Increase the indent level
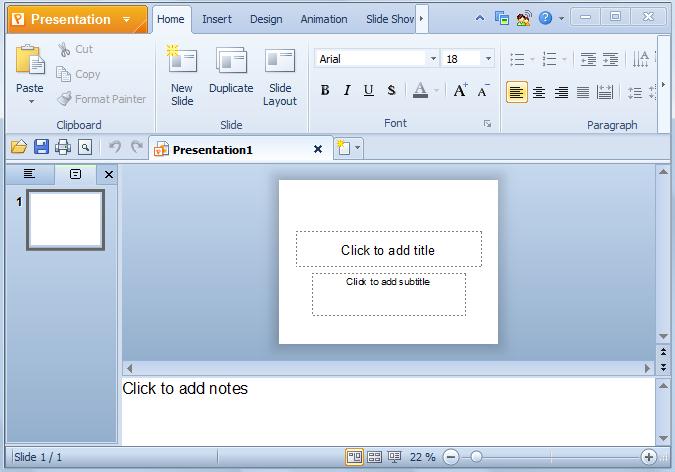The image size is (675, 472). (610, 59)
